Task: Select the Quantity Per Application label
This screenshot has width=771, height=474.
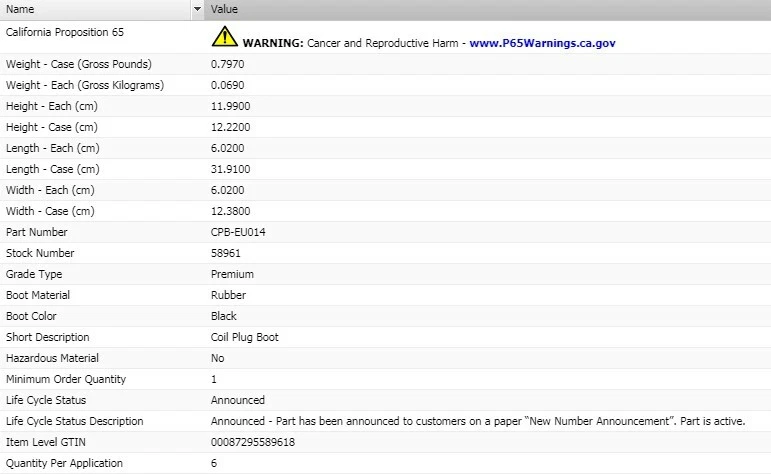Action: (x=64, y=464)
